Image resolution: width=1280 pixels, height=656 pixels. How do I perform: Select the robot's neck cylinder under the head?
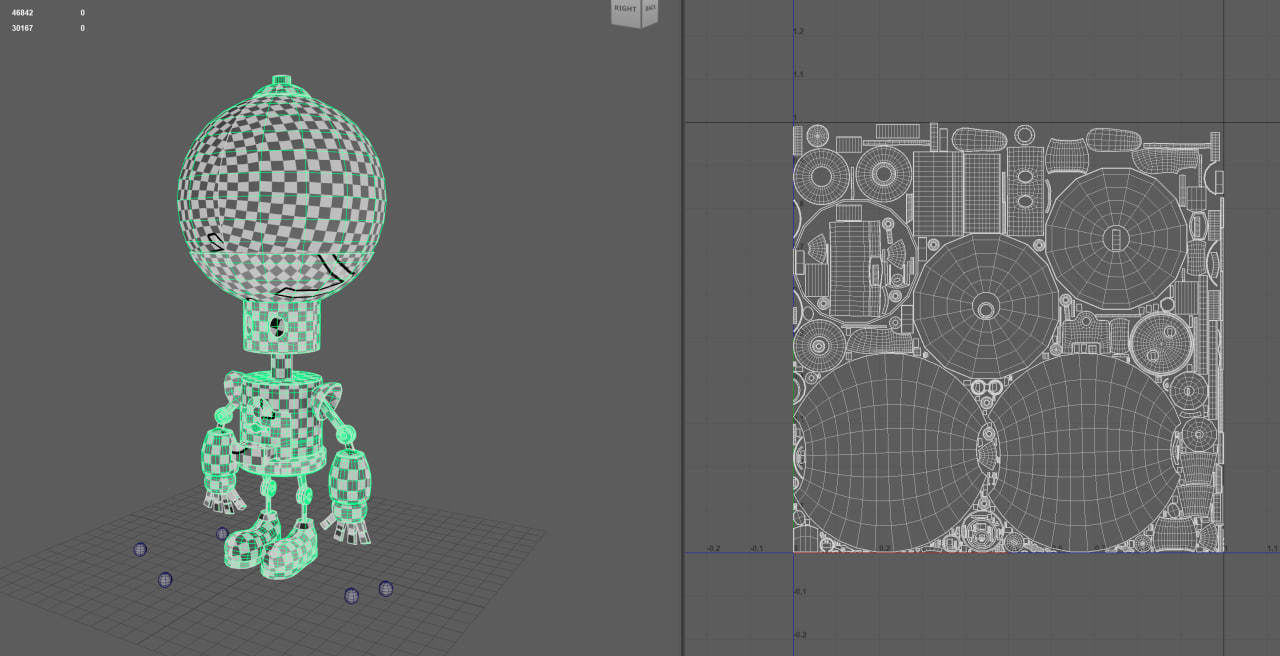coord(280,328)
